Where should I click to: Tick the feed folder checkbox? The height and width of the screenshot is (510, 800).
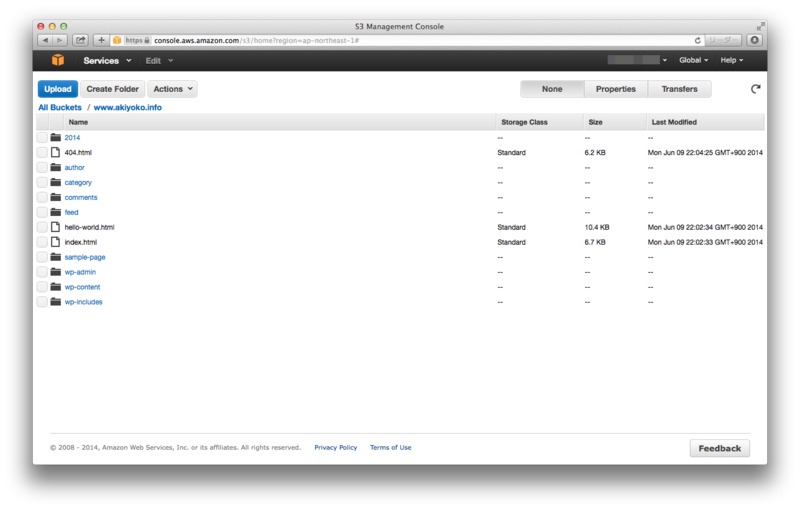(42, 212)
